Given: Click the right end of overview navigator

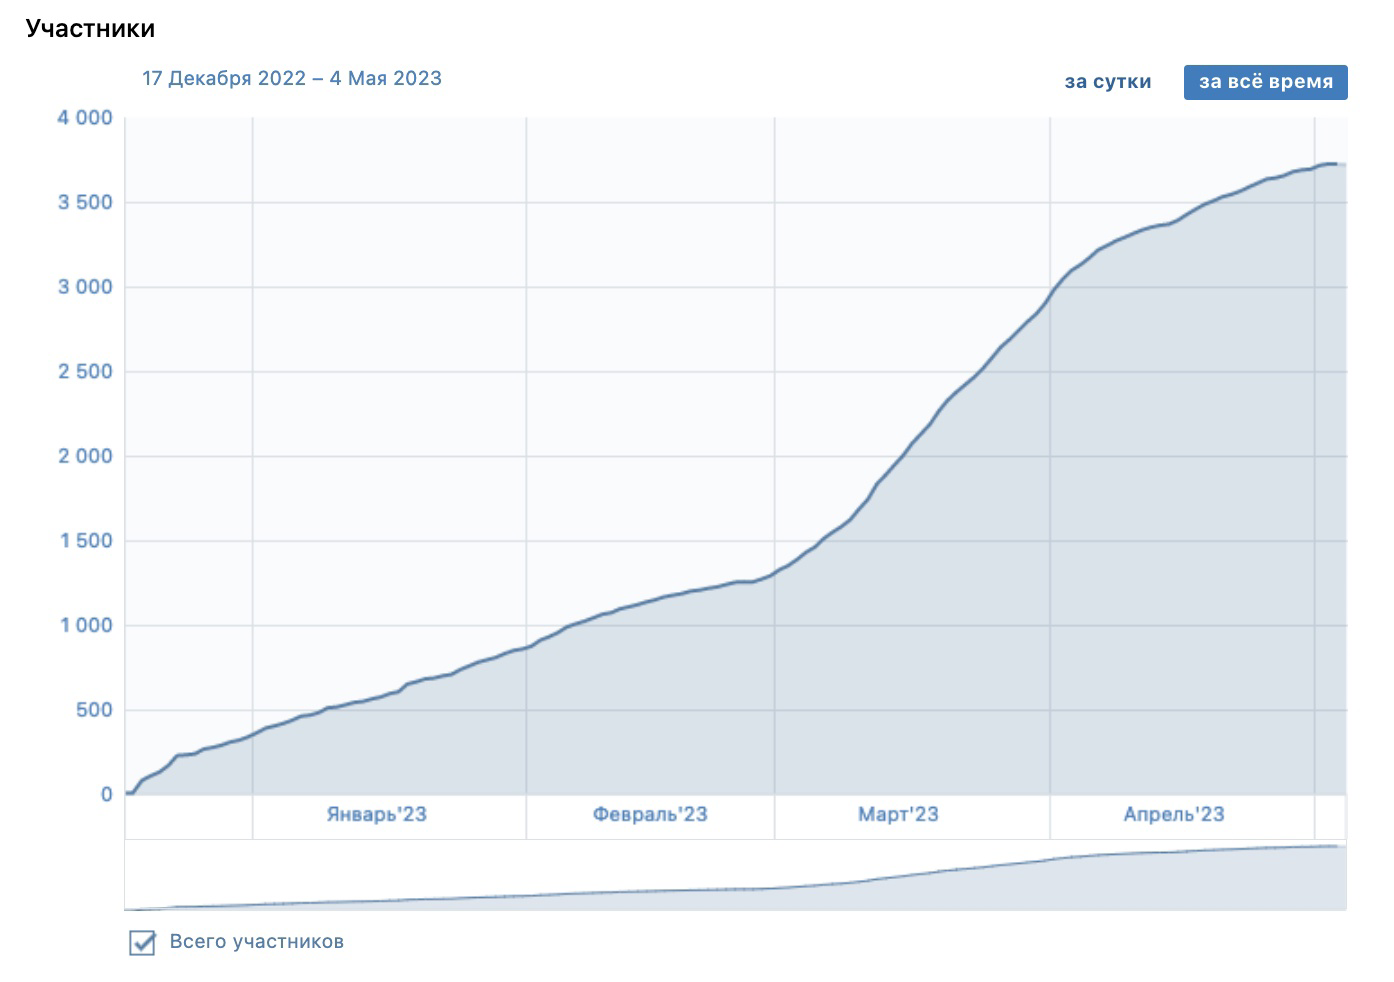Looking at the screenshot, I should pos(1344,876).
